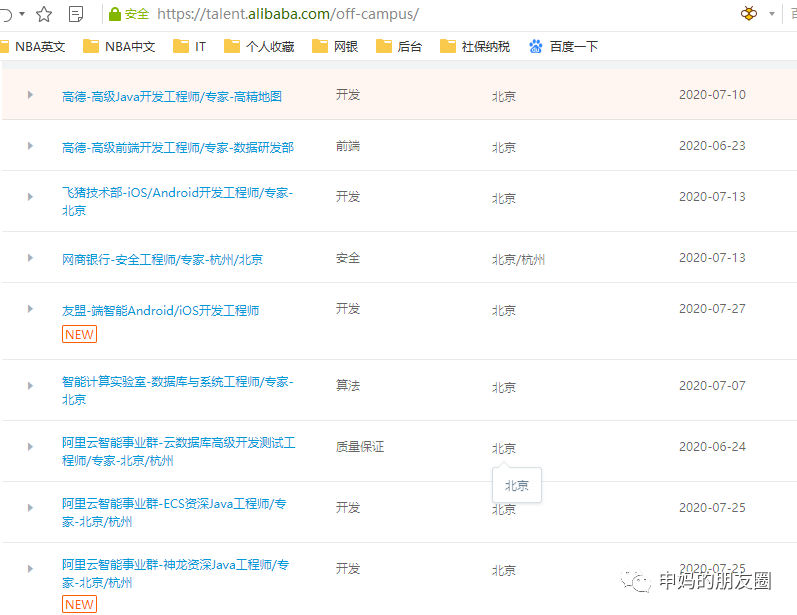
Task: Click the bee extension icon
Action: pyautogui.click(x=749, y=14)
